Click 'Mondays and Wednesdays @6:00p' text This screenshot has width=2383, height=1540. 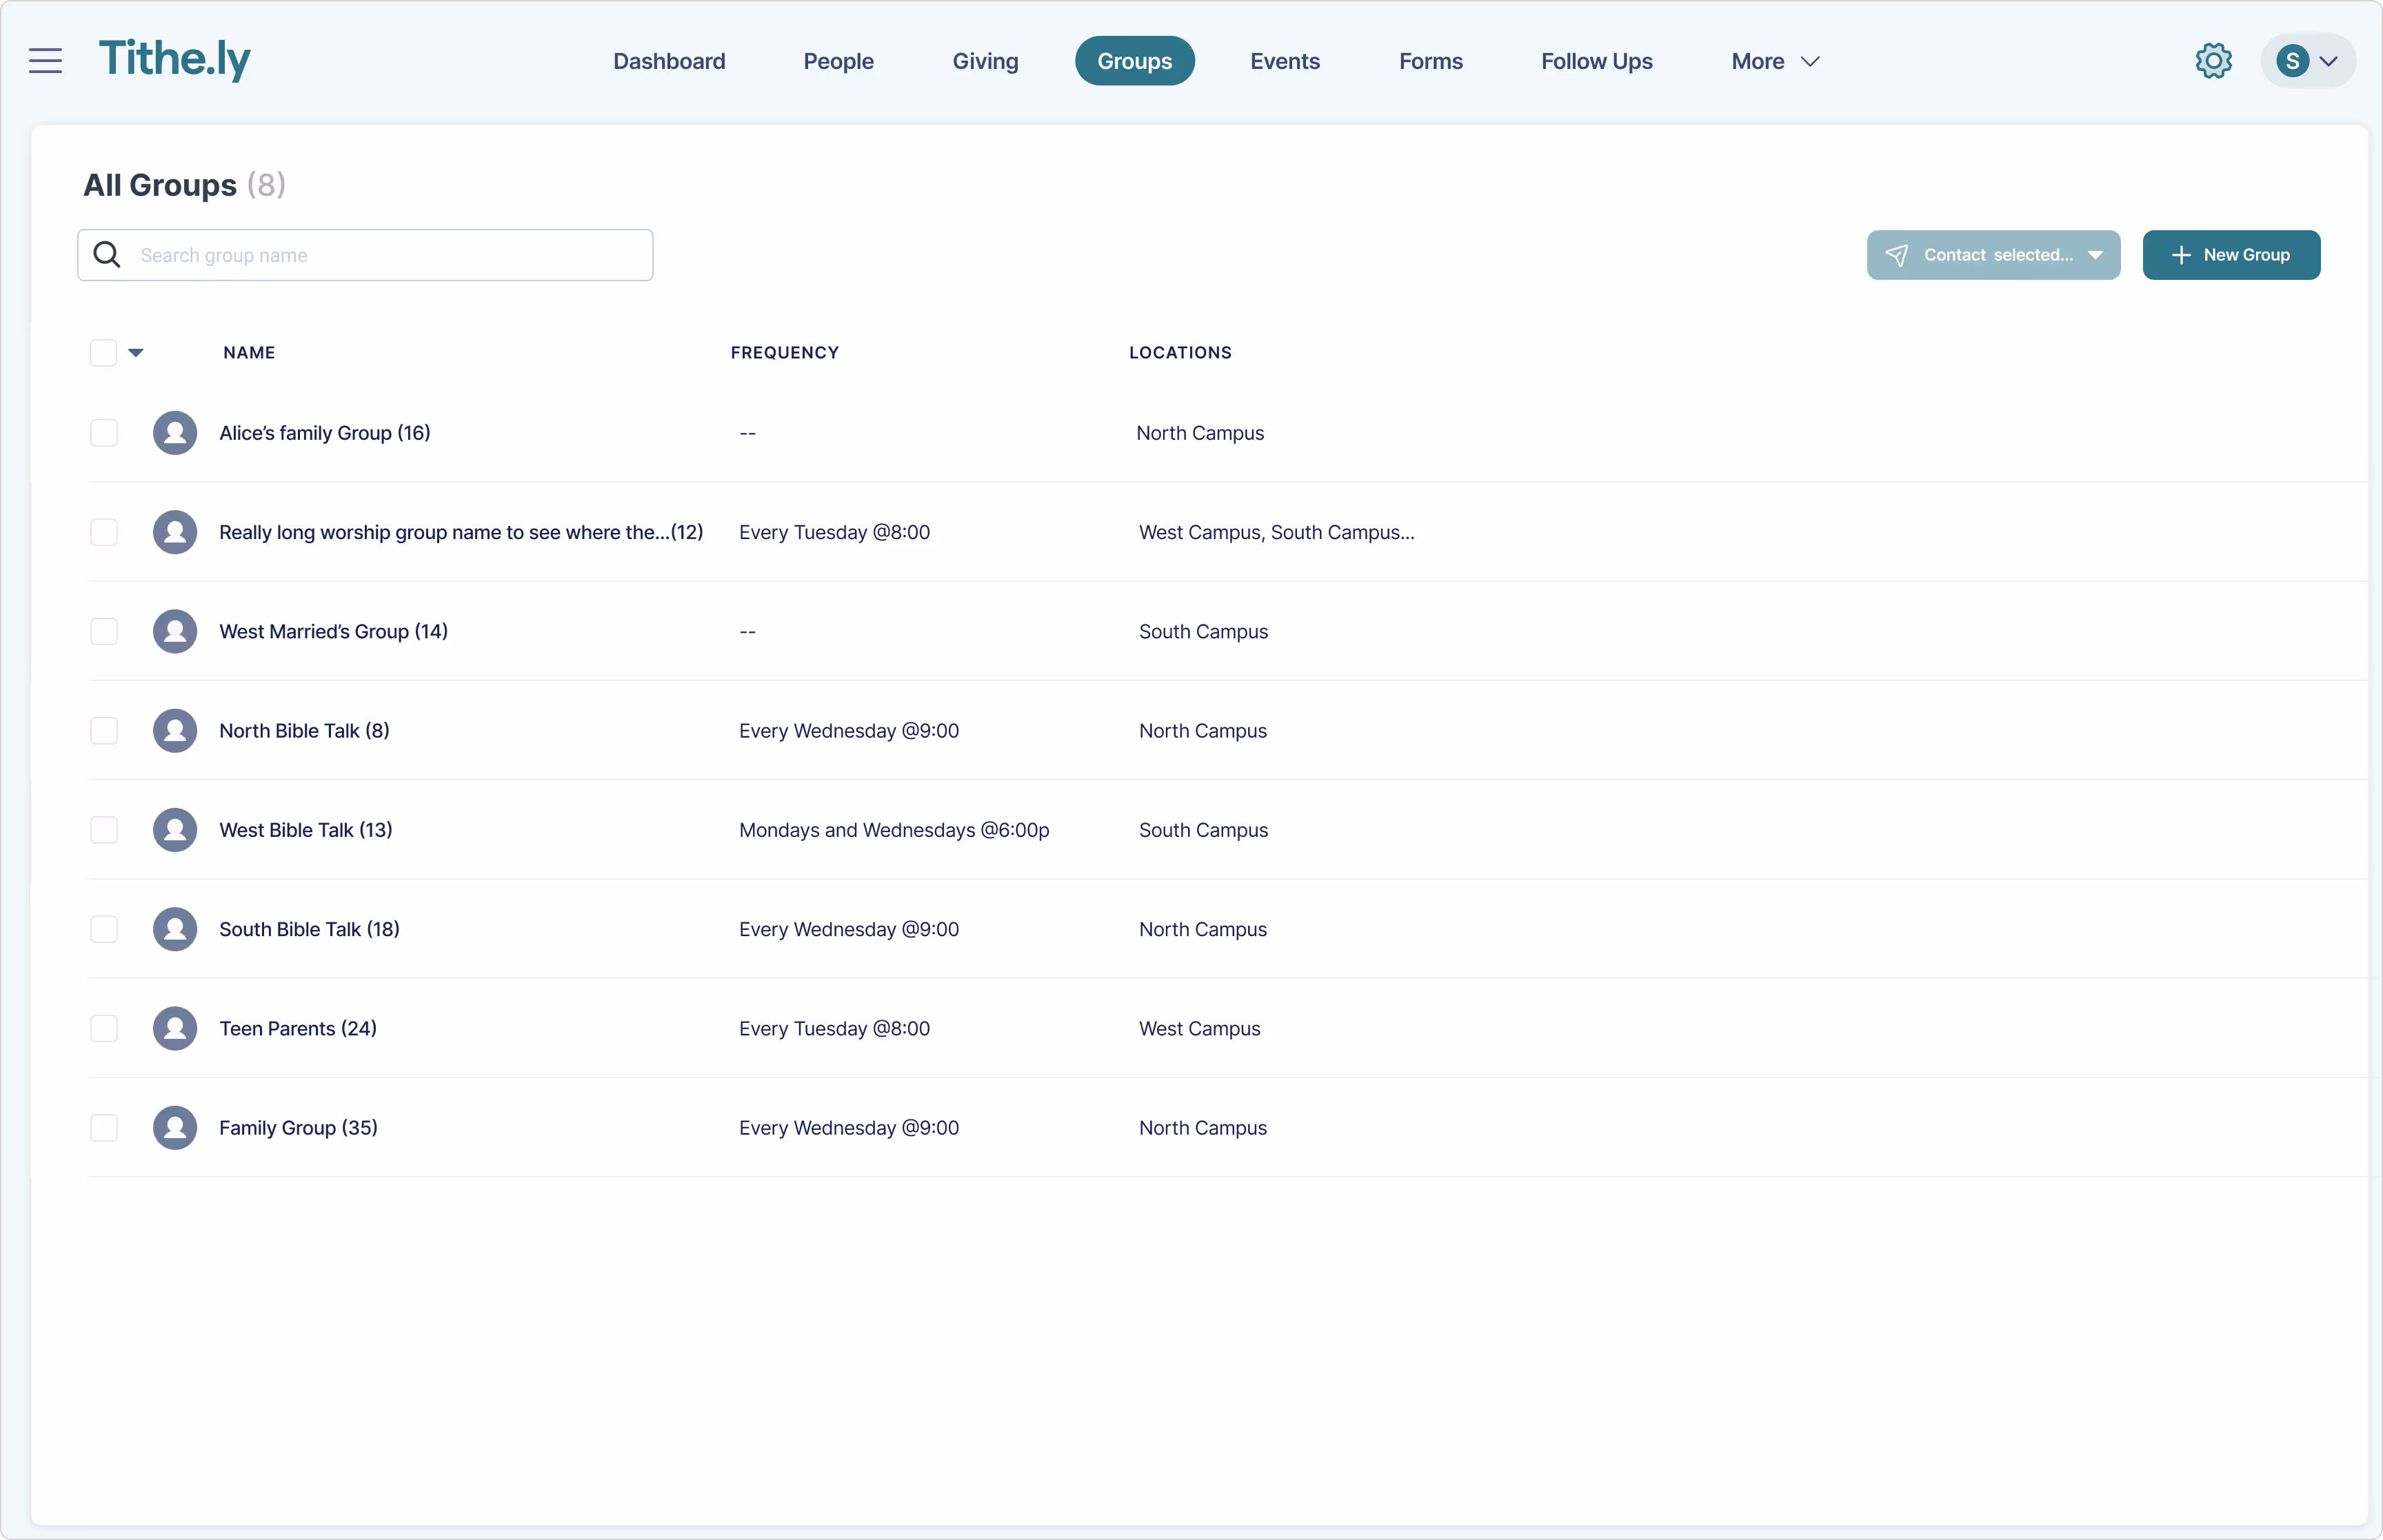(x=894, y=830)
